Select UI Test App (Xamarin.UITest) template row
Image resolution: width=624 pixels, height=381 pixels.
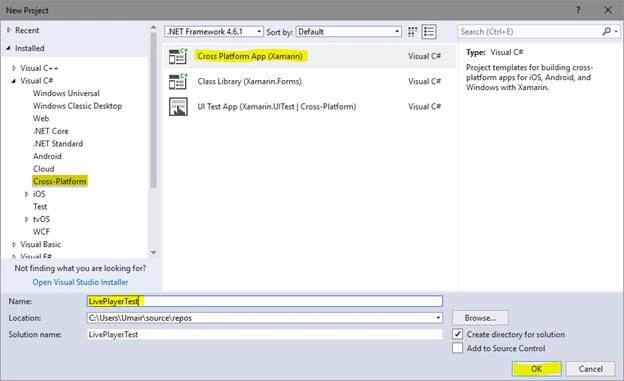coord(310,107)
